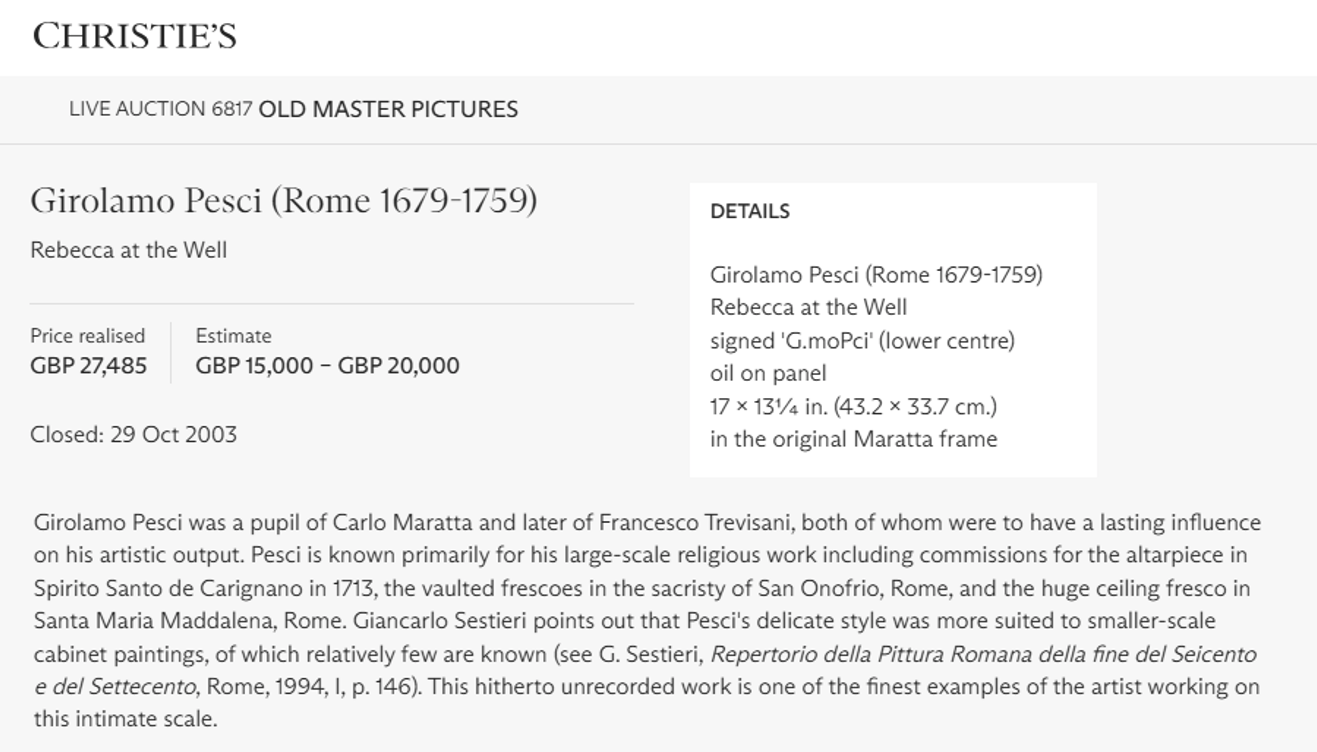Click the artist name in Details panel
1317x752 pixels.
pyautogui.click(x=875, y=274)
